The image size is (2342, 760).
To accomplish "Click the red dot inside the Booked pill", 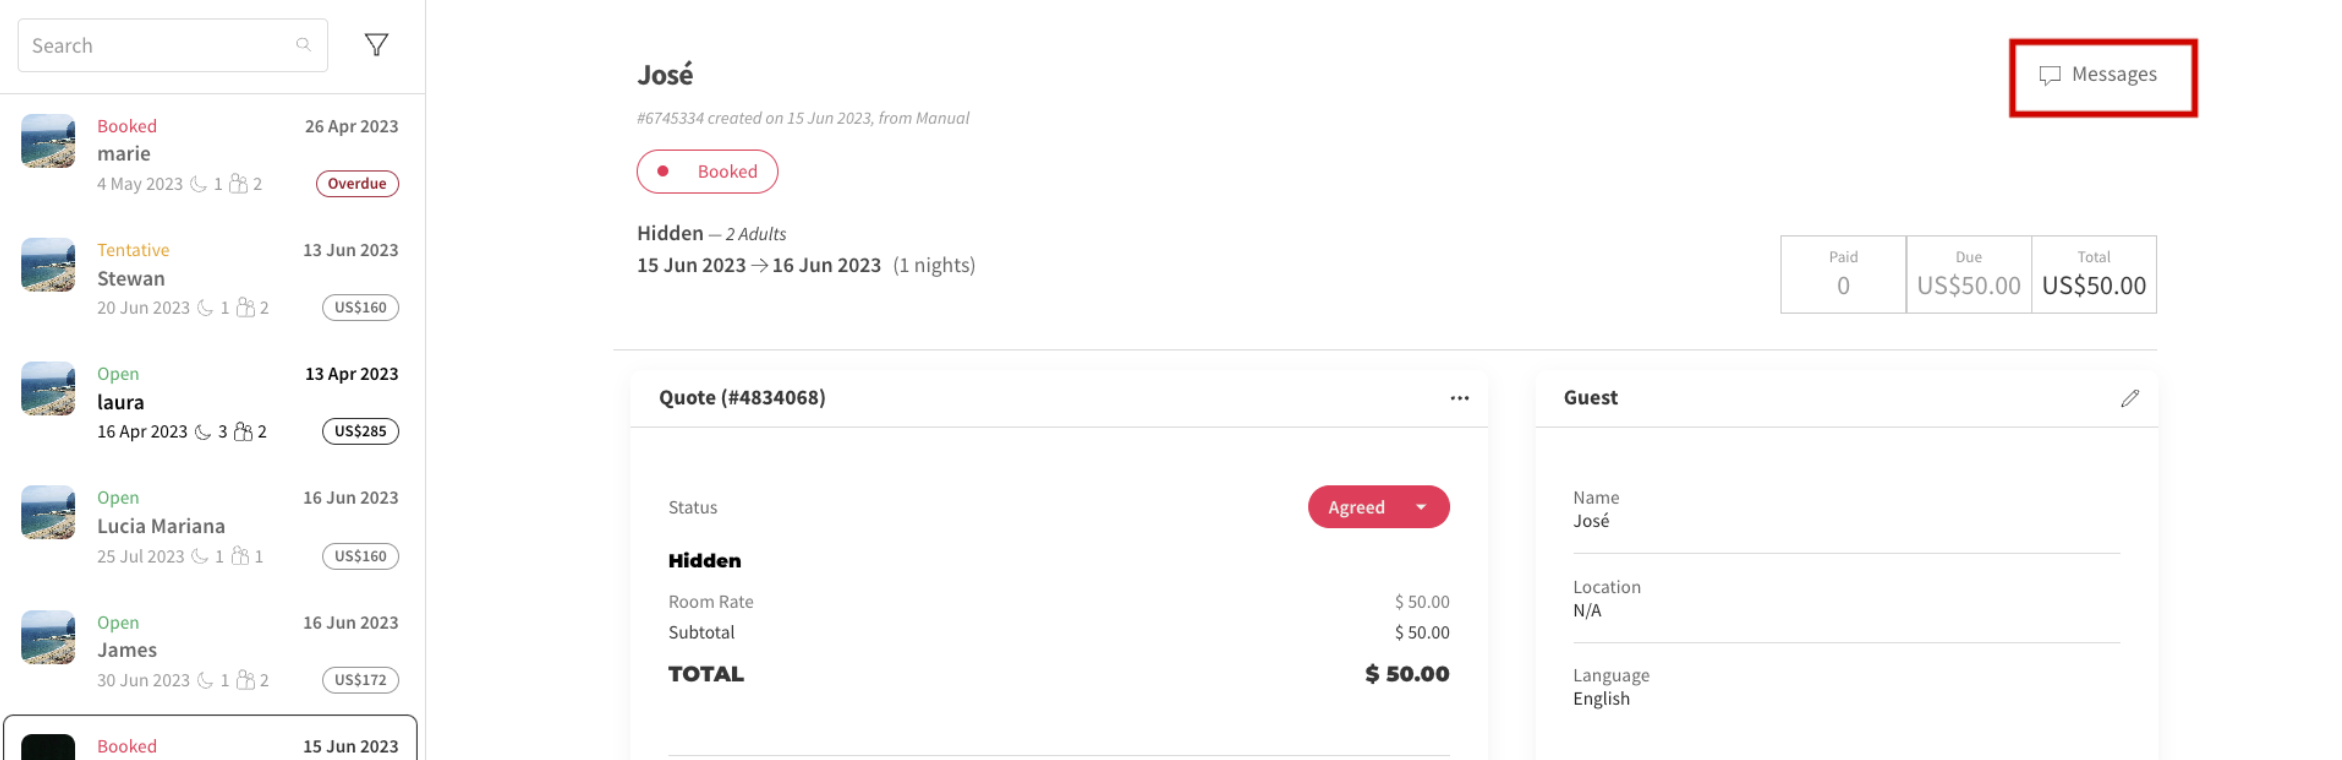I will 663,171.
